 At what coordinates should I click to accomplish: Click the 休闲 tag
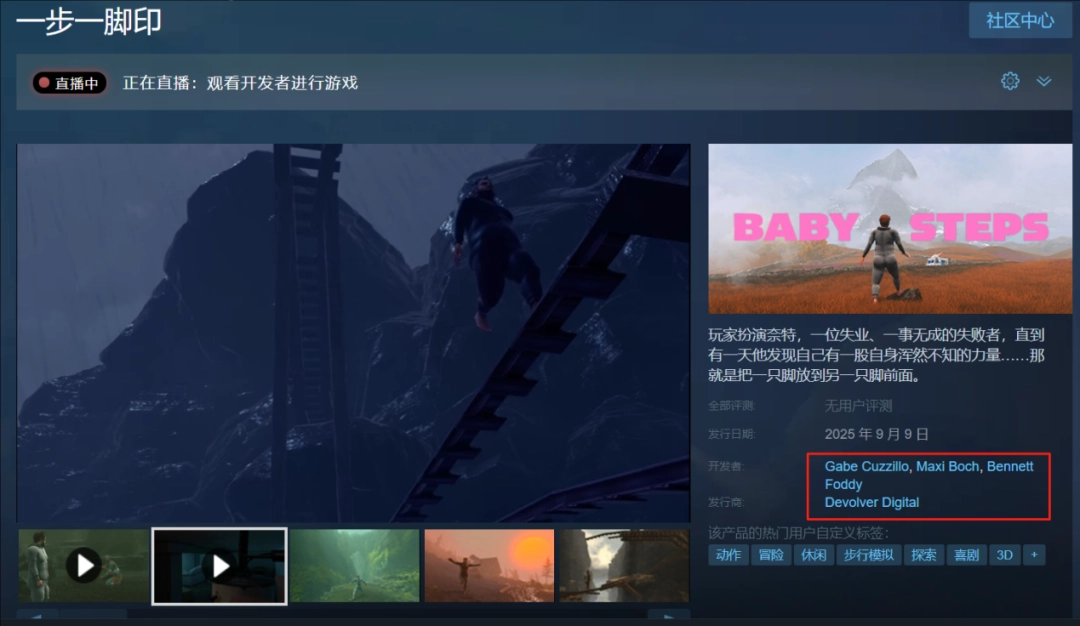click(x=813, y=555)
